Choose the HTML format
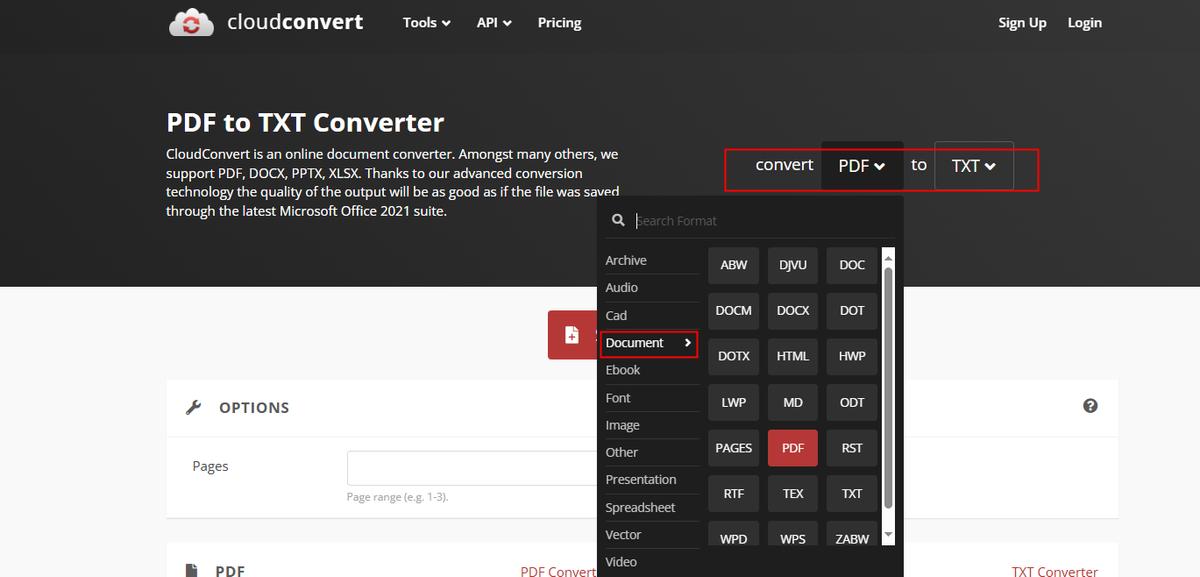The width and height of the screenshot is (1200, 577). pos(793,356)
